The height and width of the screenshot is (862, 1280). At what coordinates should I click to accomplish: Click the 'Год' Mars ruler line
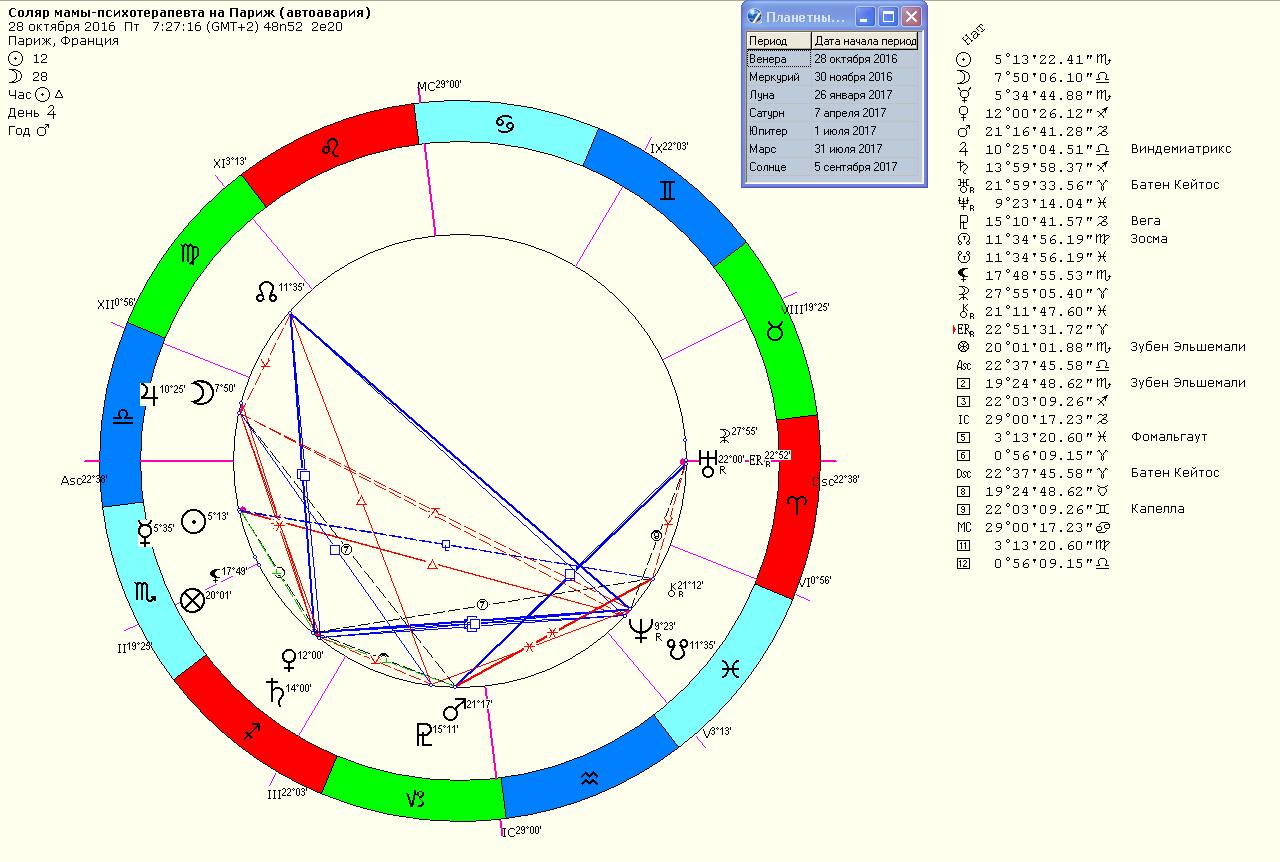pyautogui.click(x=28, y=131)
